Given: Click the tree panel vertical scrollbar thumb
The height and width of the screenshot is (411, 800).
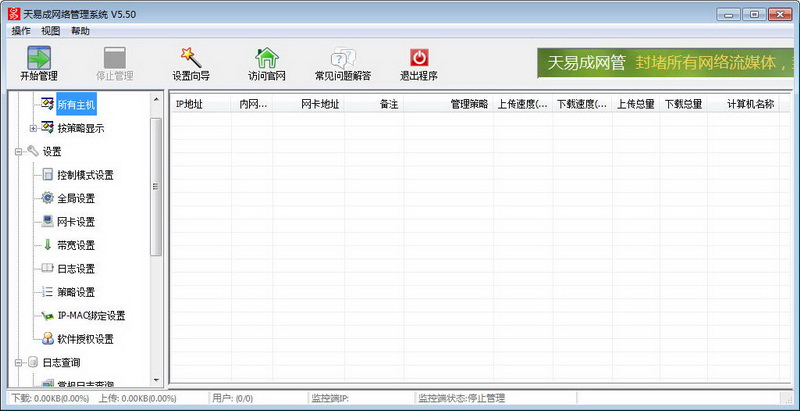Looking at the screenshot, I should [x=156, y=187].
